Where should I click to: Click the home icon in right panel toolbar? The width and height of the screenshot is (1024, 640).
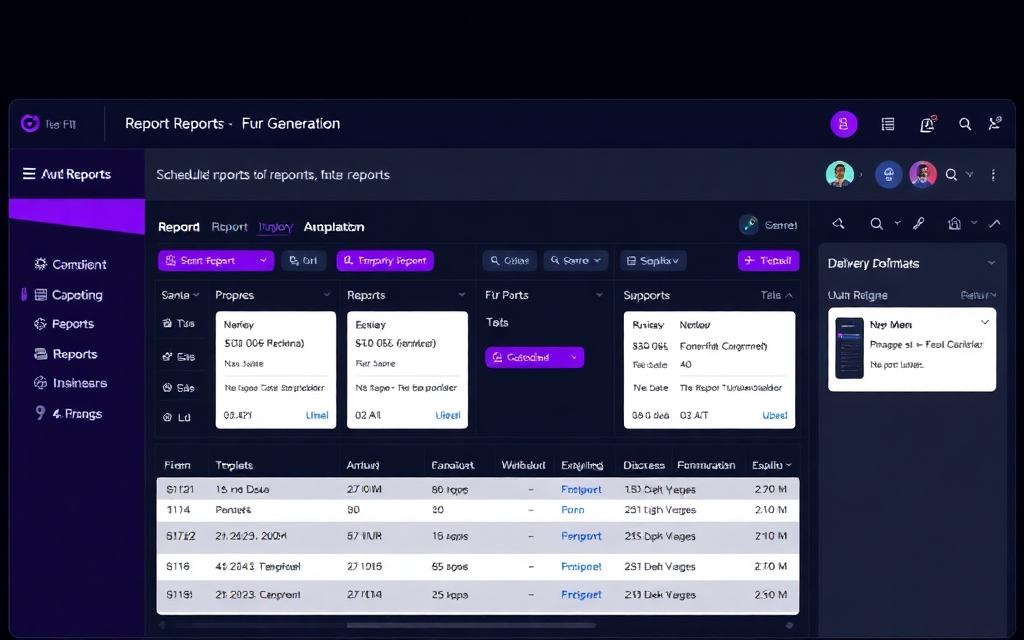pos(954,223)
